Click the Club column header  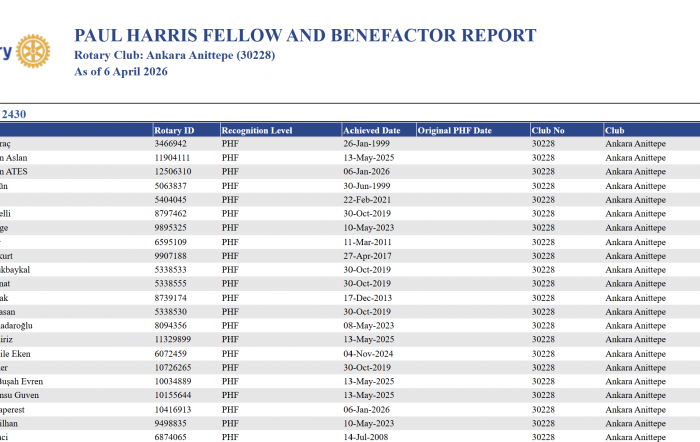pos(614,130)
